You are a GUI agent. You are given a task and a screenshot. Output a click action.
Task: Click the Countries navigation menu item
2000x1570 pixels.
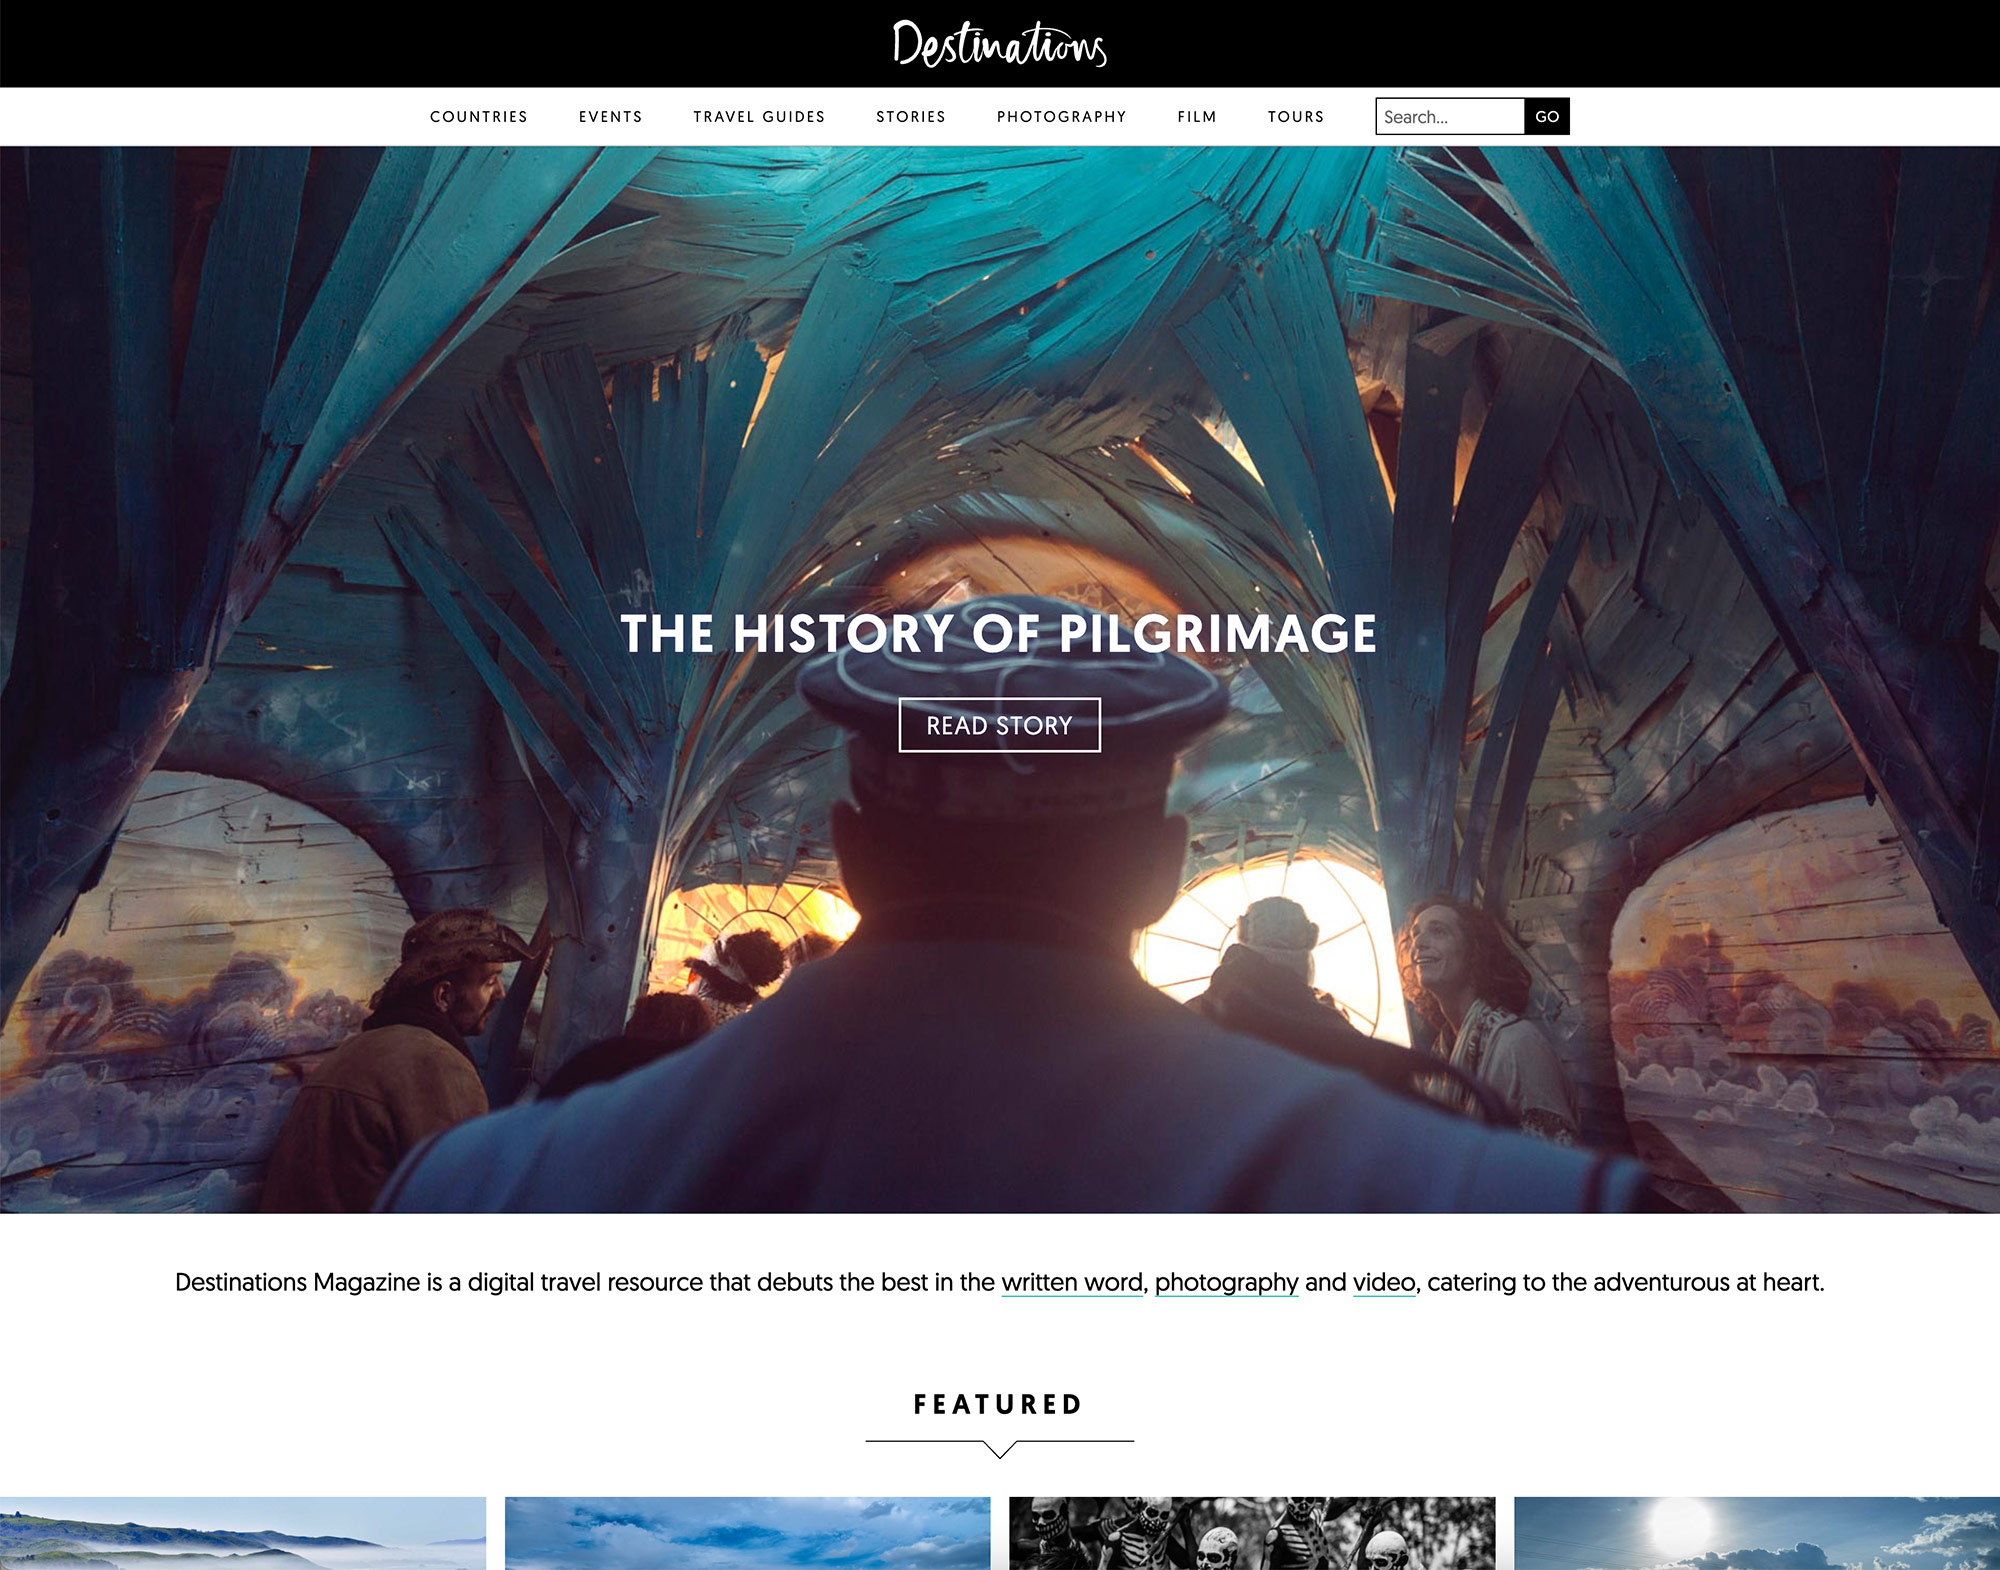click(479, 115)
